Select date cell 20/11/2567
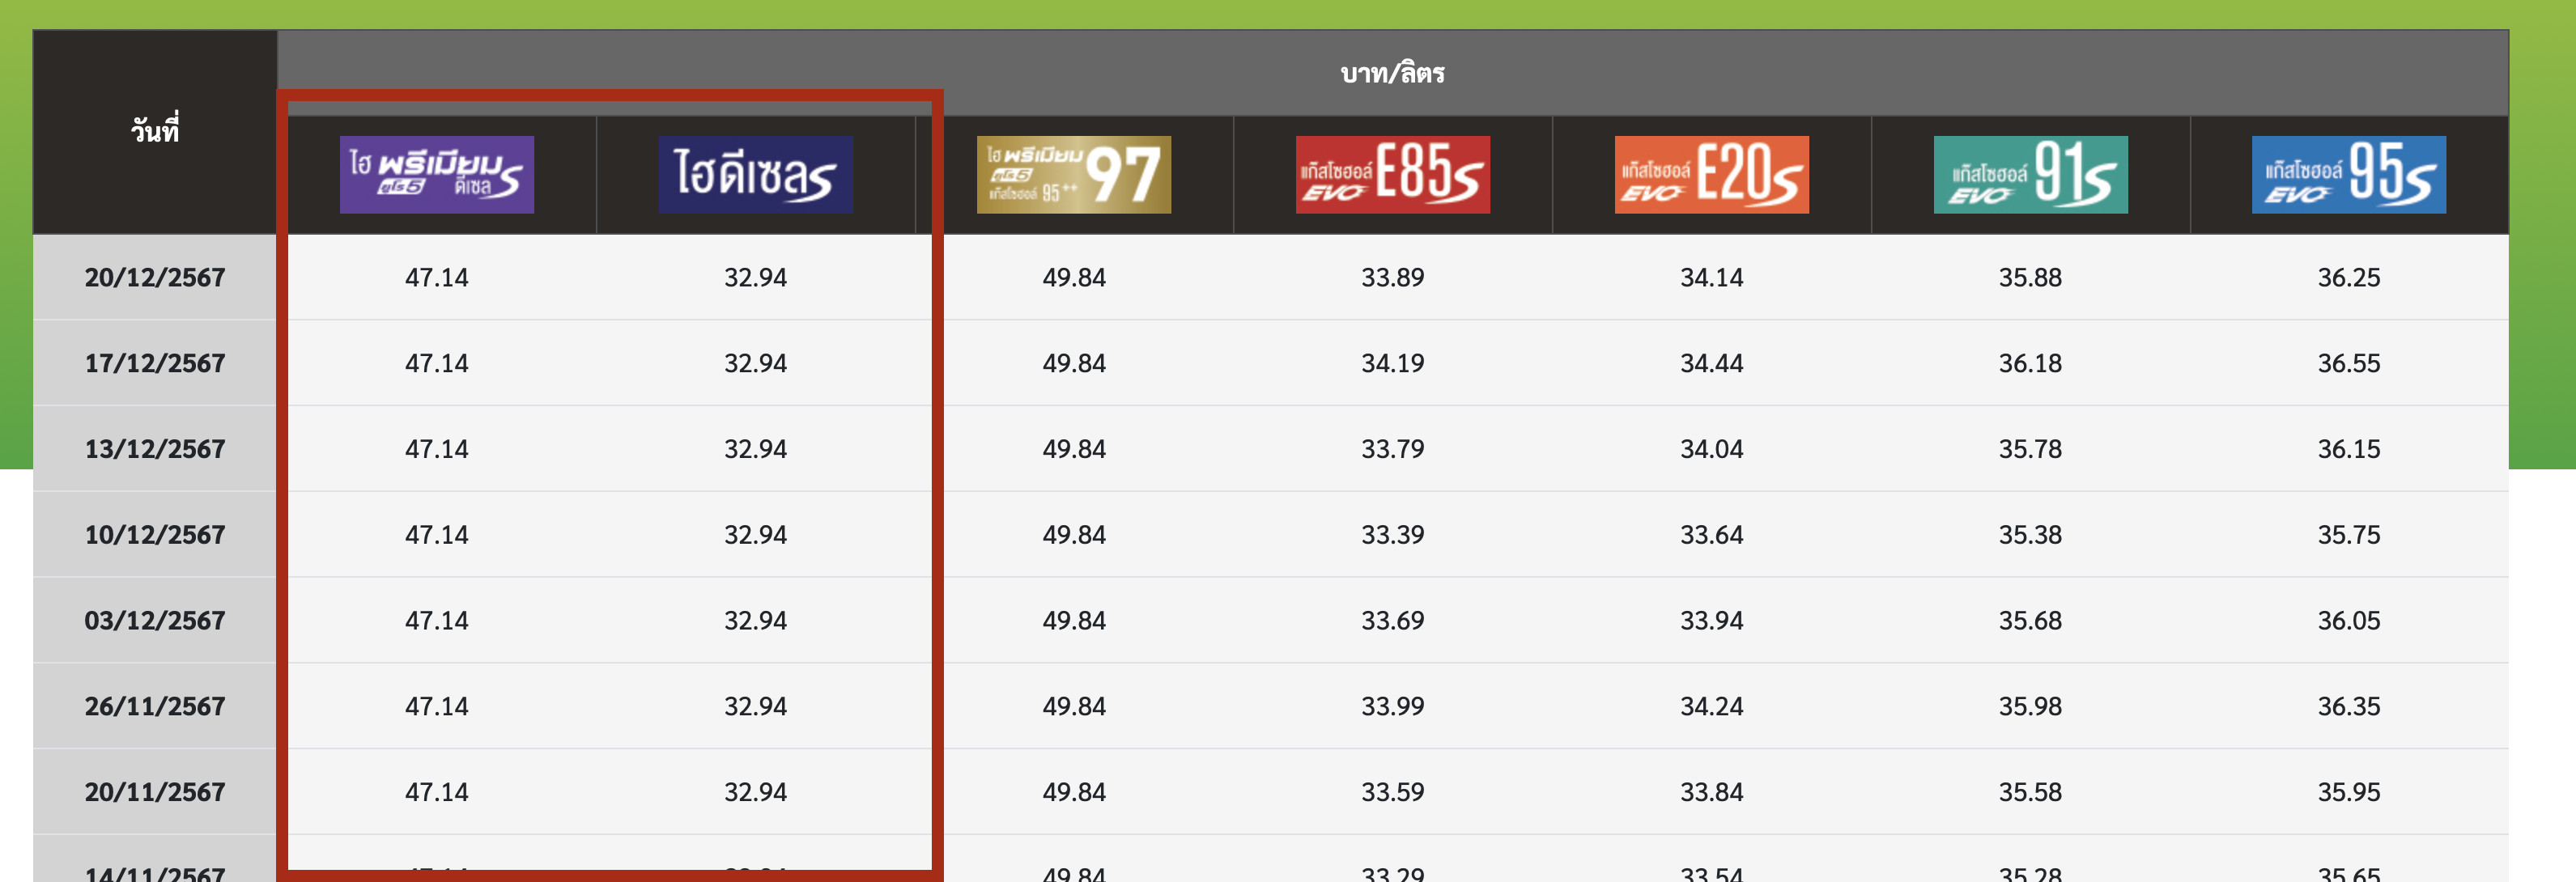Screen dimensions: 2576x882 [155, 792]
